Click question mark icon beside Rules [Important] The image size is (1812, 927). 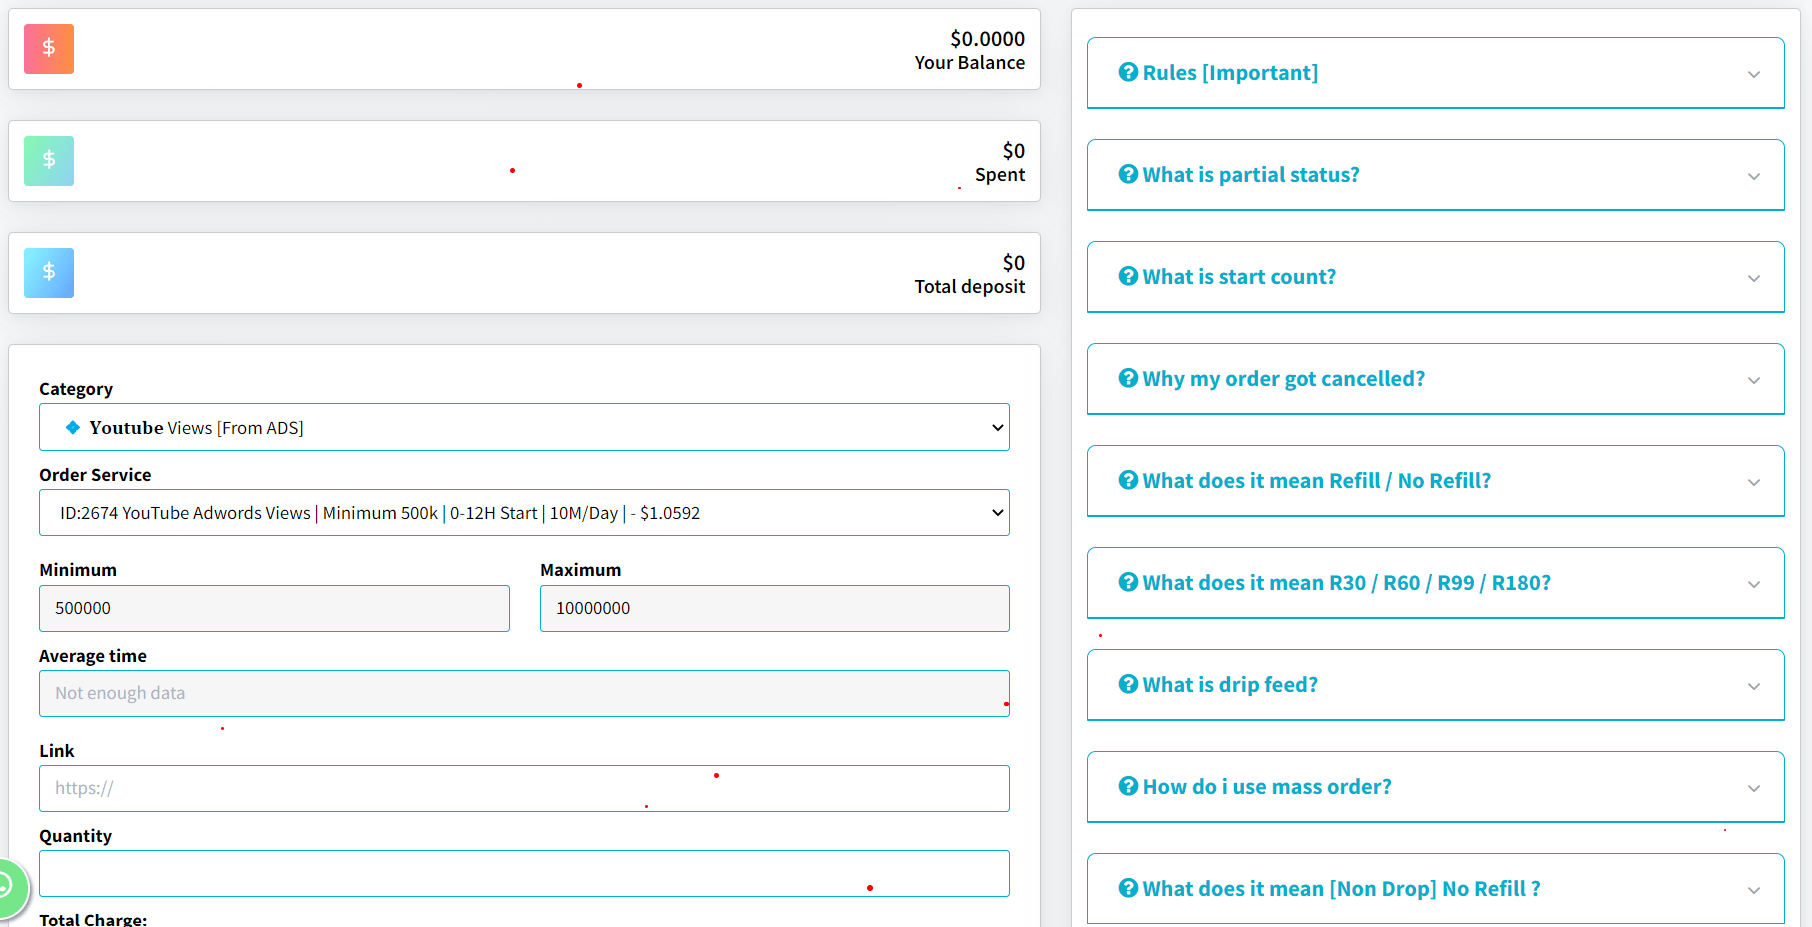1128,72
